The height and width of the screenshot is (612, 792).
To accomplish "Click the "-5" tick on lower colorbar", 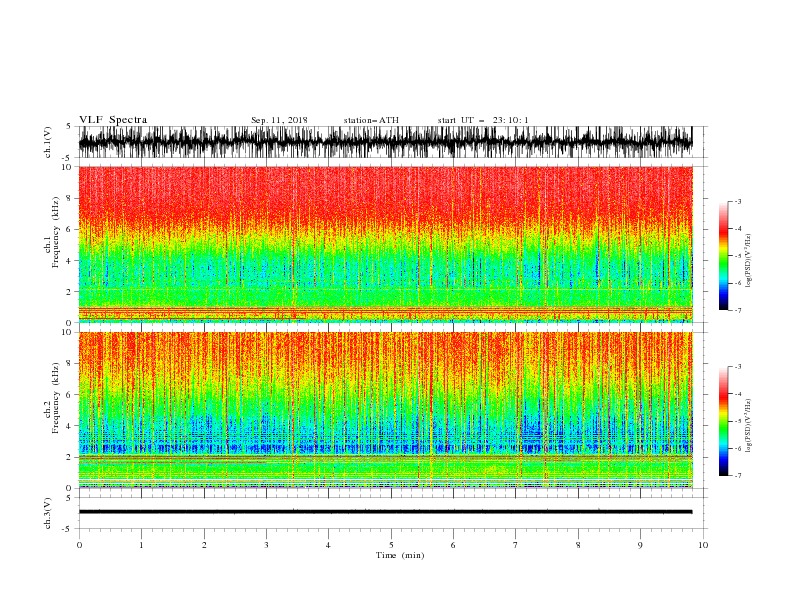I will [738, 421].
